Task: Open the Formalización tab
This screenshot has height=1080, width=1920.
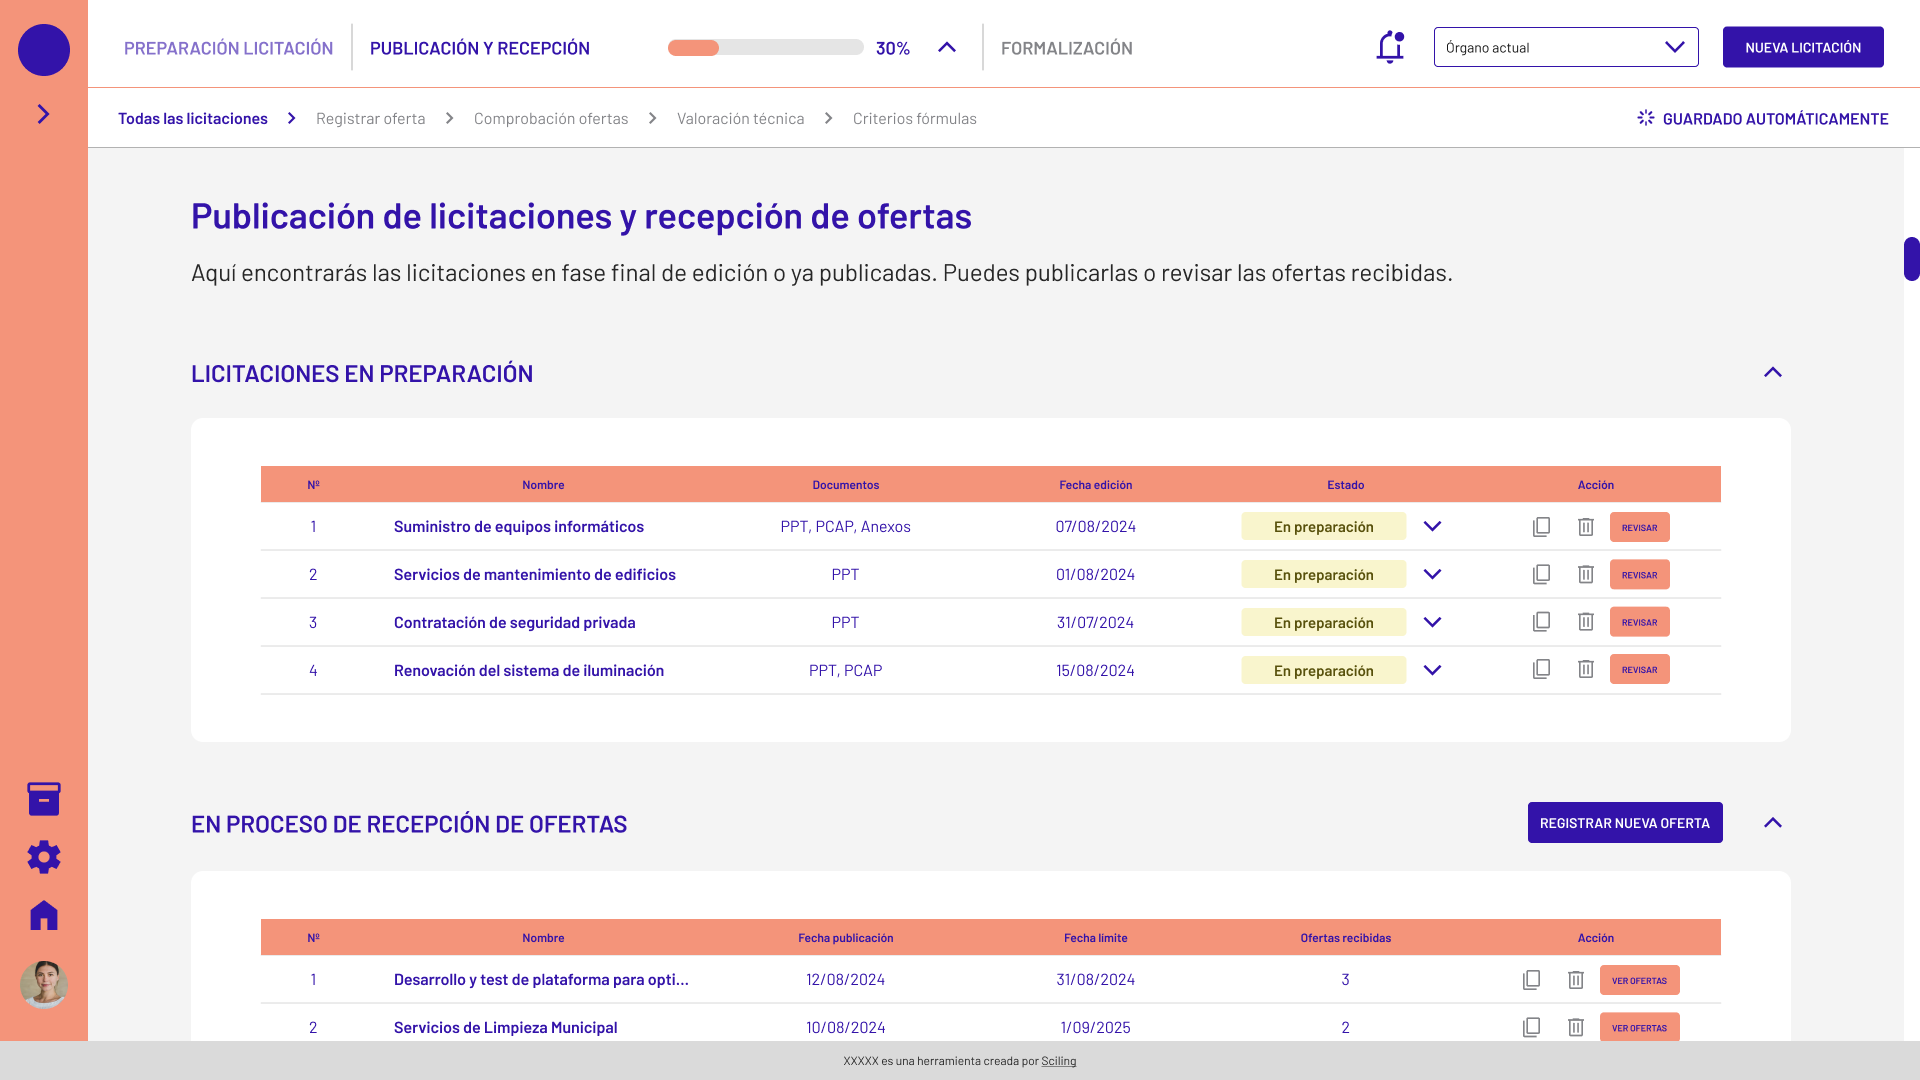Action: coord(1066,48)
